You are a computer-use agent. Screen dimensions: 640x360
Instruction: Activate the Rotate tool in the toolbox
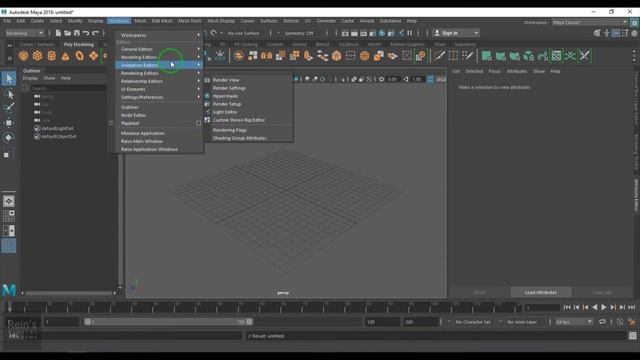pyautogui.click(x=9, y=138)
